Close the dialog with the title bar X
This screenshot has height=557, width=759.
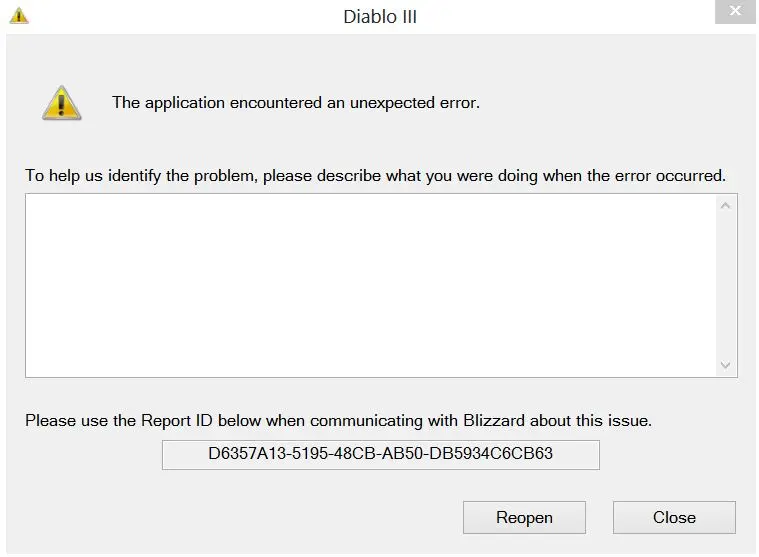(735, 12)
